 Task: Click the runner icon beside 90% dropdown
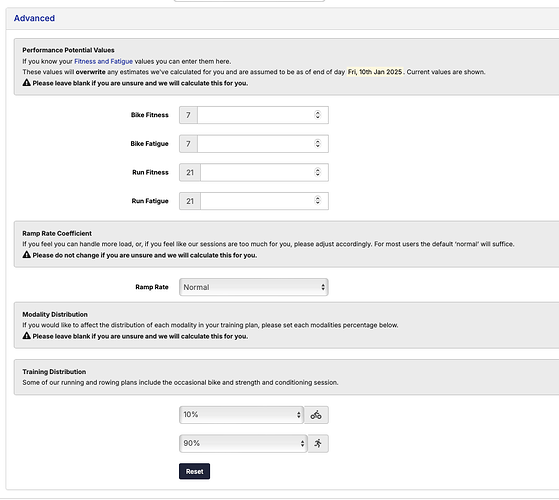coord(318,443)
